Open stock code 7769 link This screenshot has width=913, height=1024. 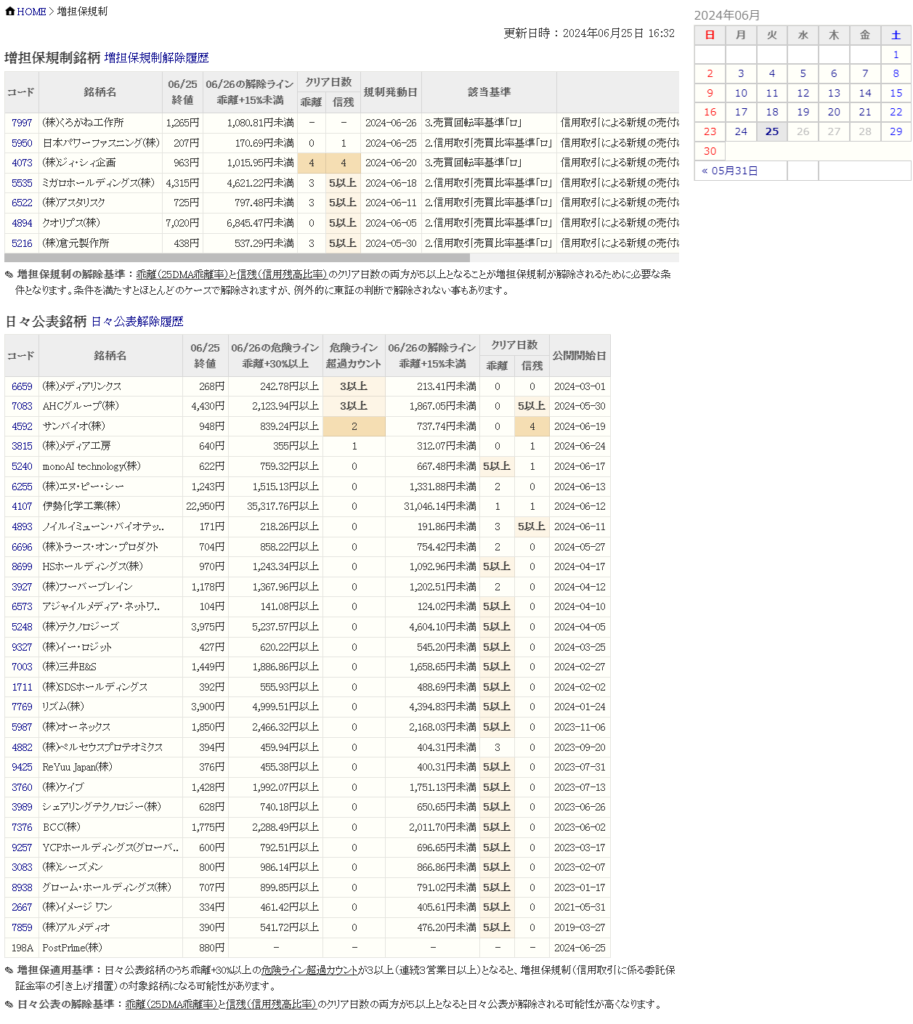22,707
